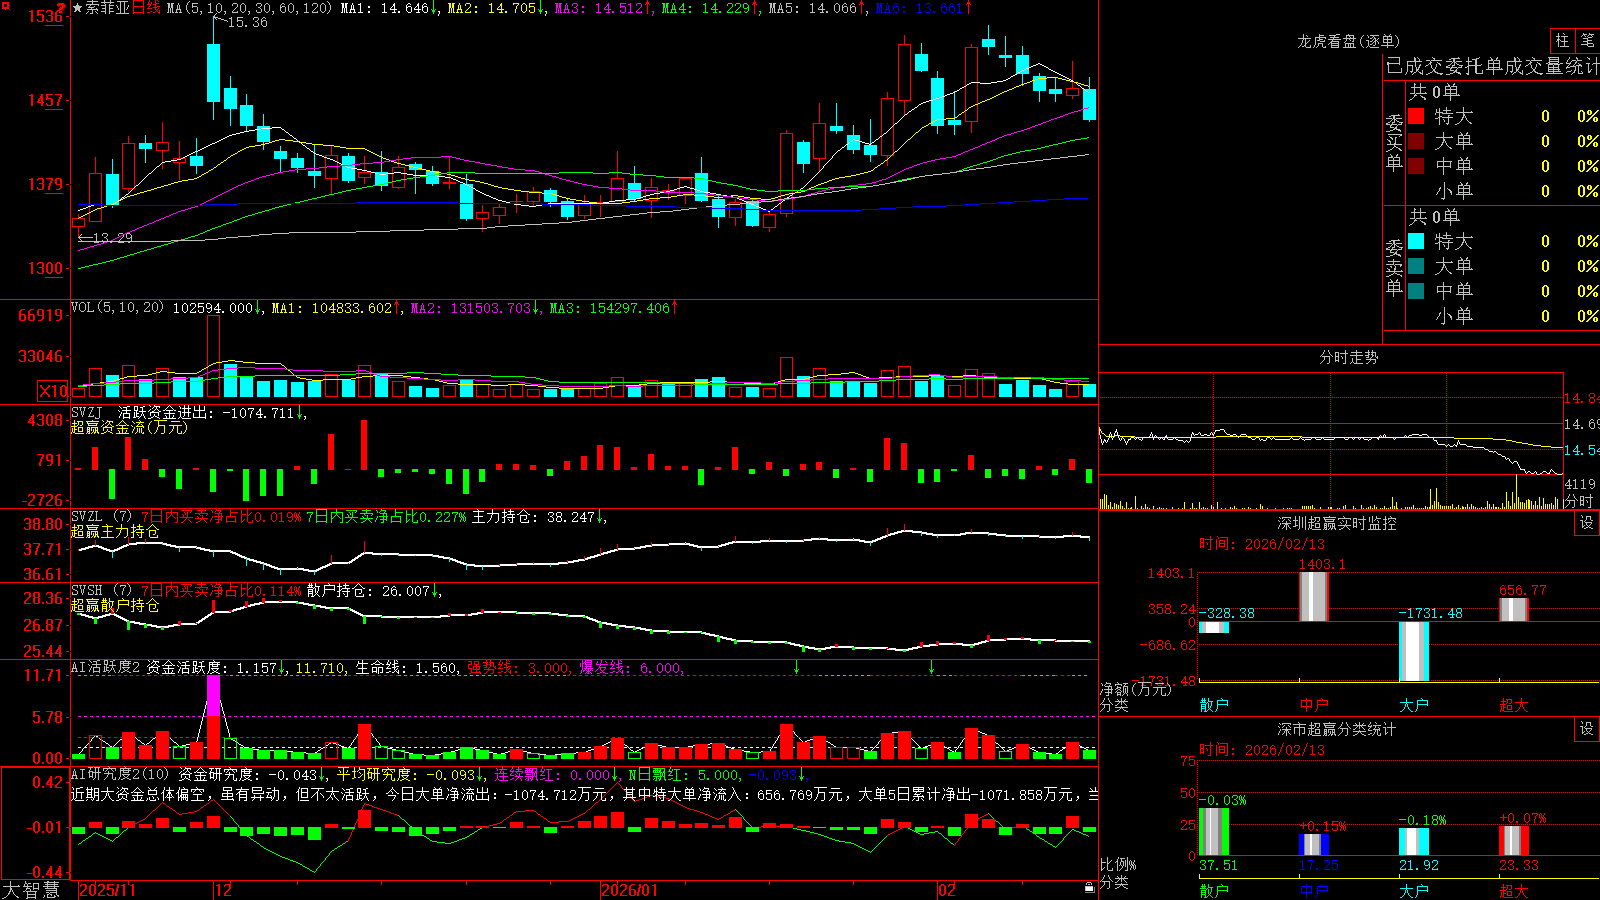Image resolution: width=1600 pixels, height=900 pixels.
Task: Click the dark red 大单 buy-order swatch
Action: tap(1416, 141)
